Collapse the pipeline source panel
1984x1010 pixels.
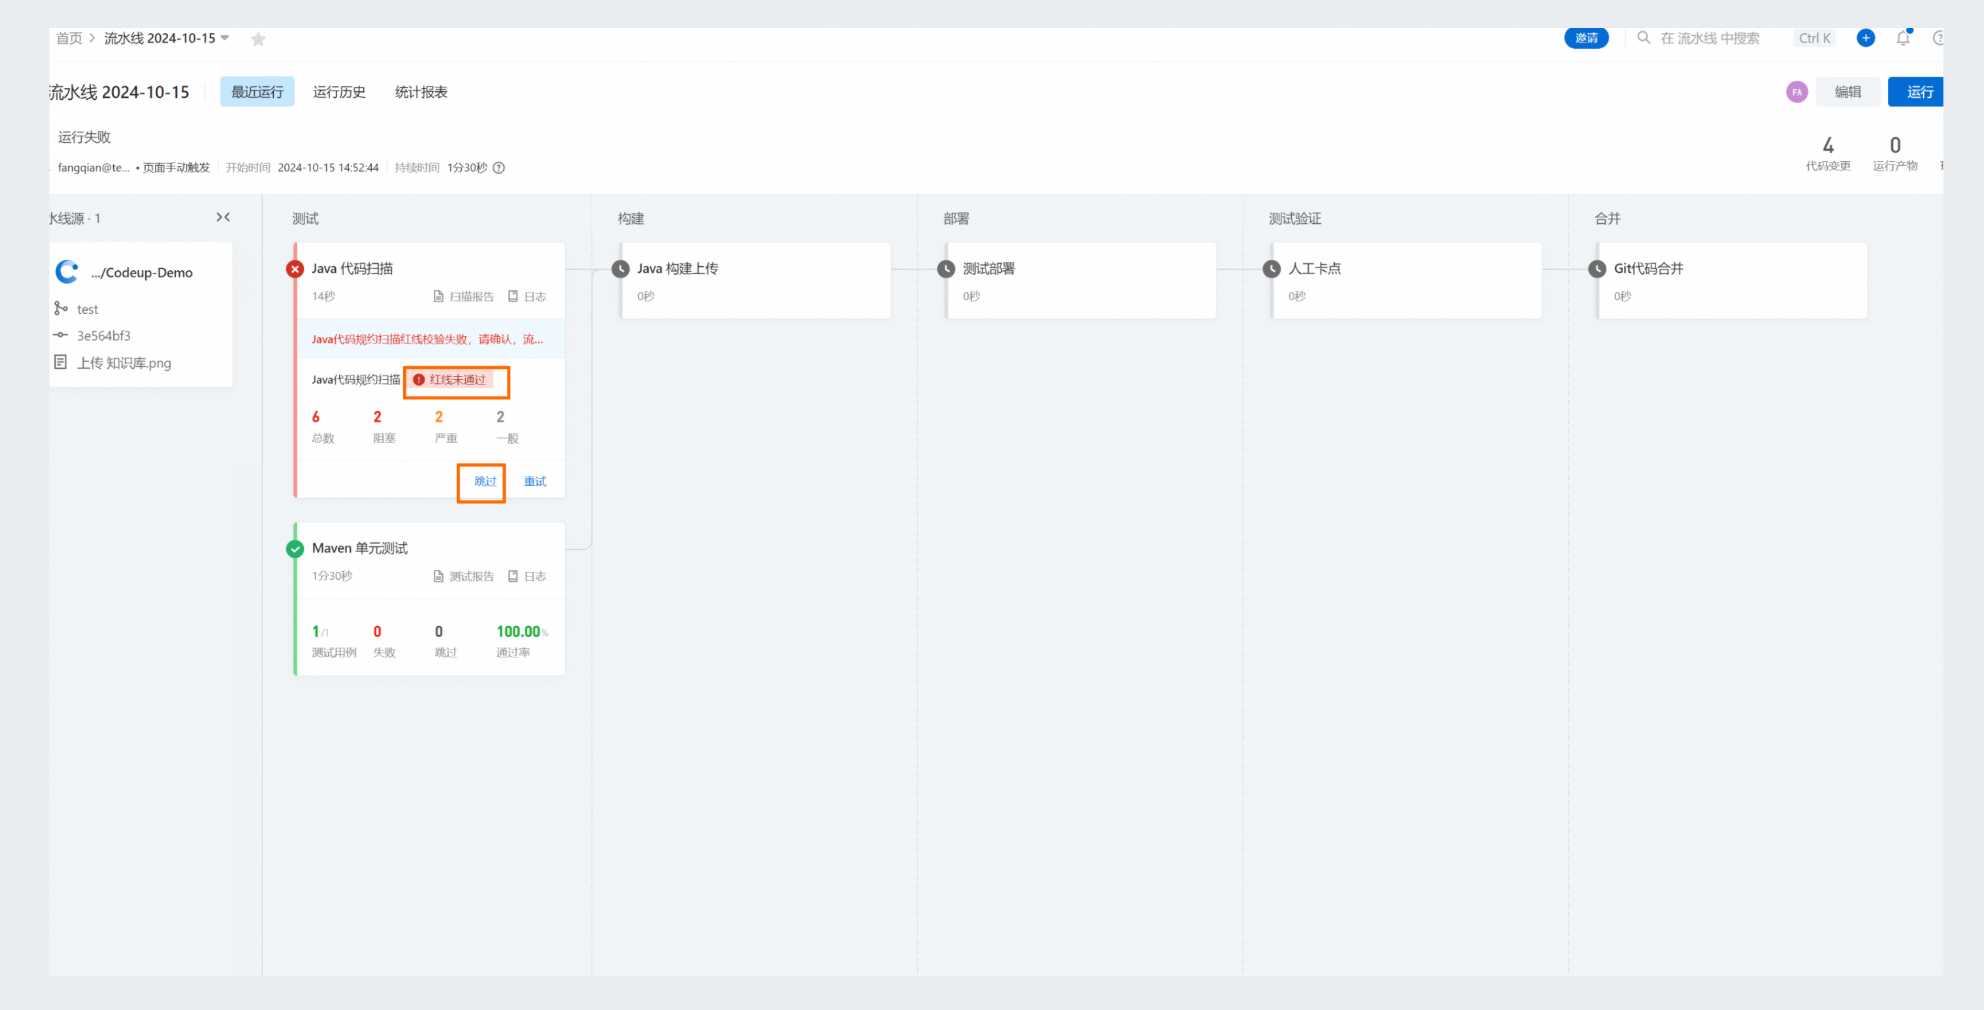point(223,217)
